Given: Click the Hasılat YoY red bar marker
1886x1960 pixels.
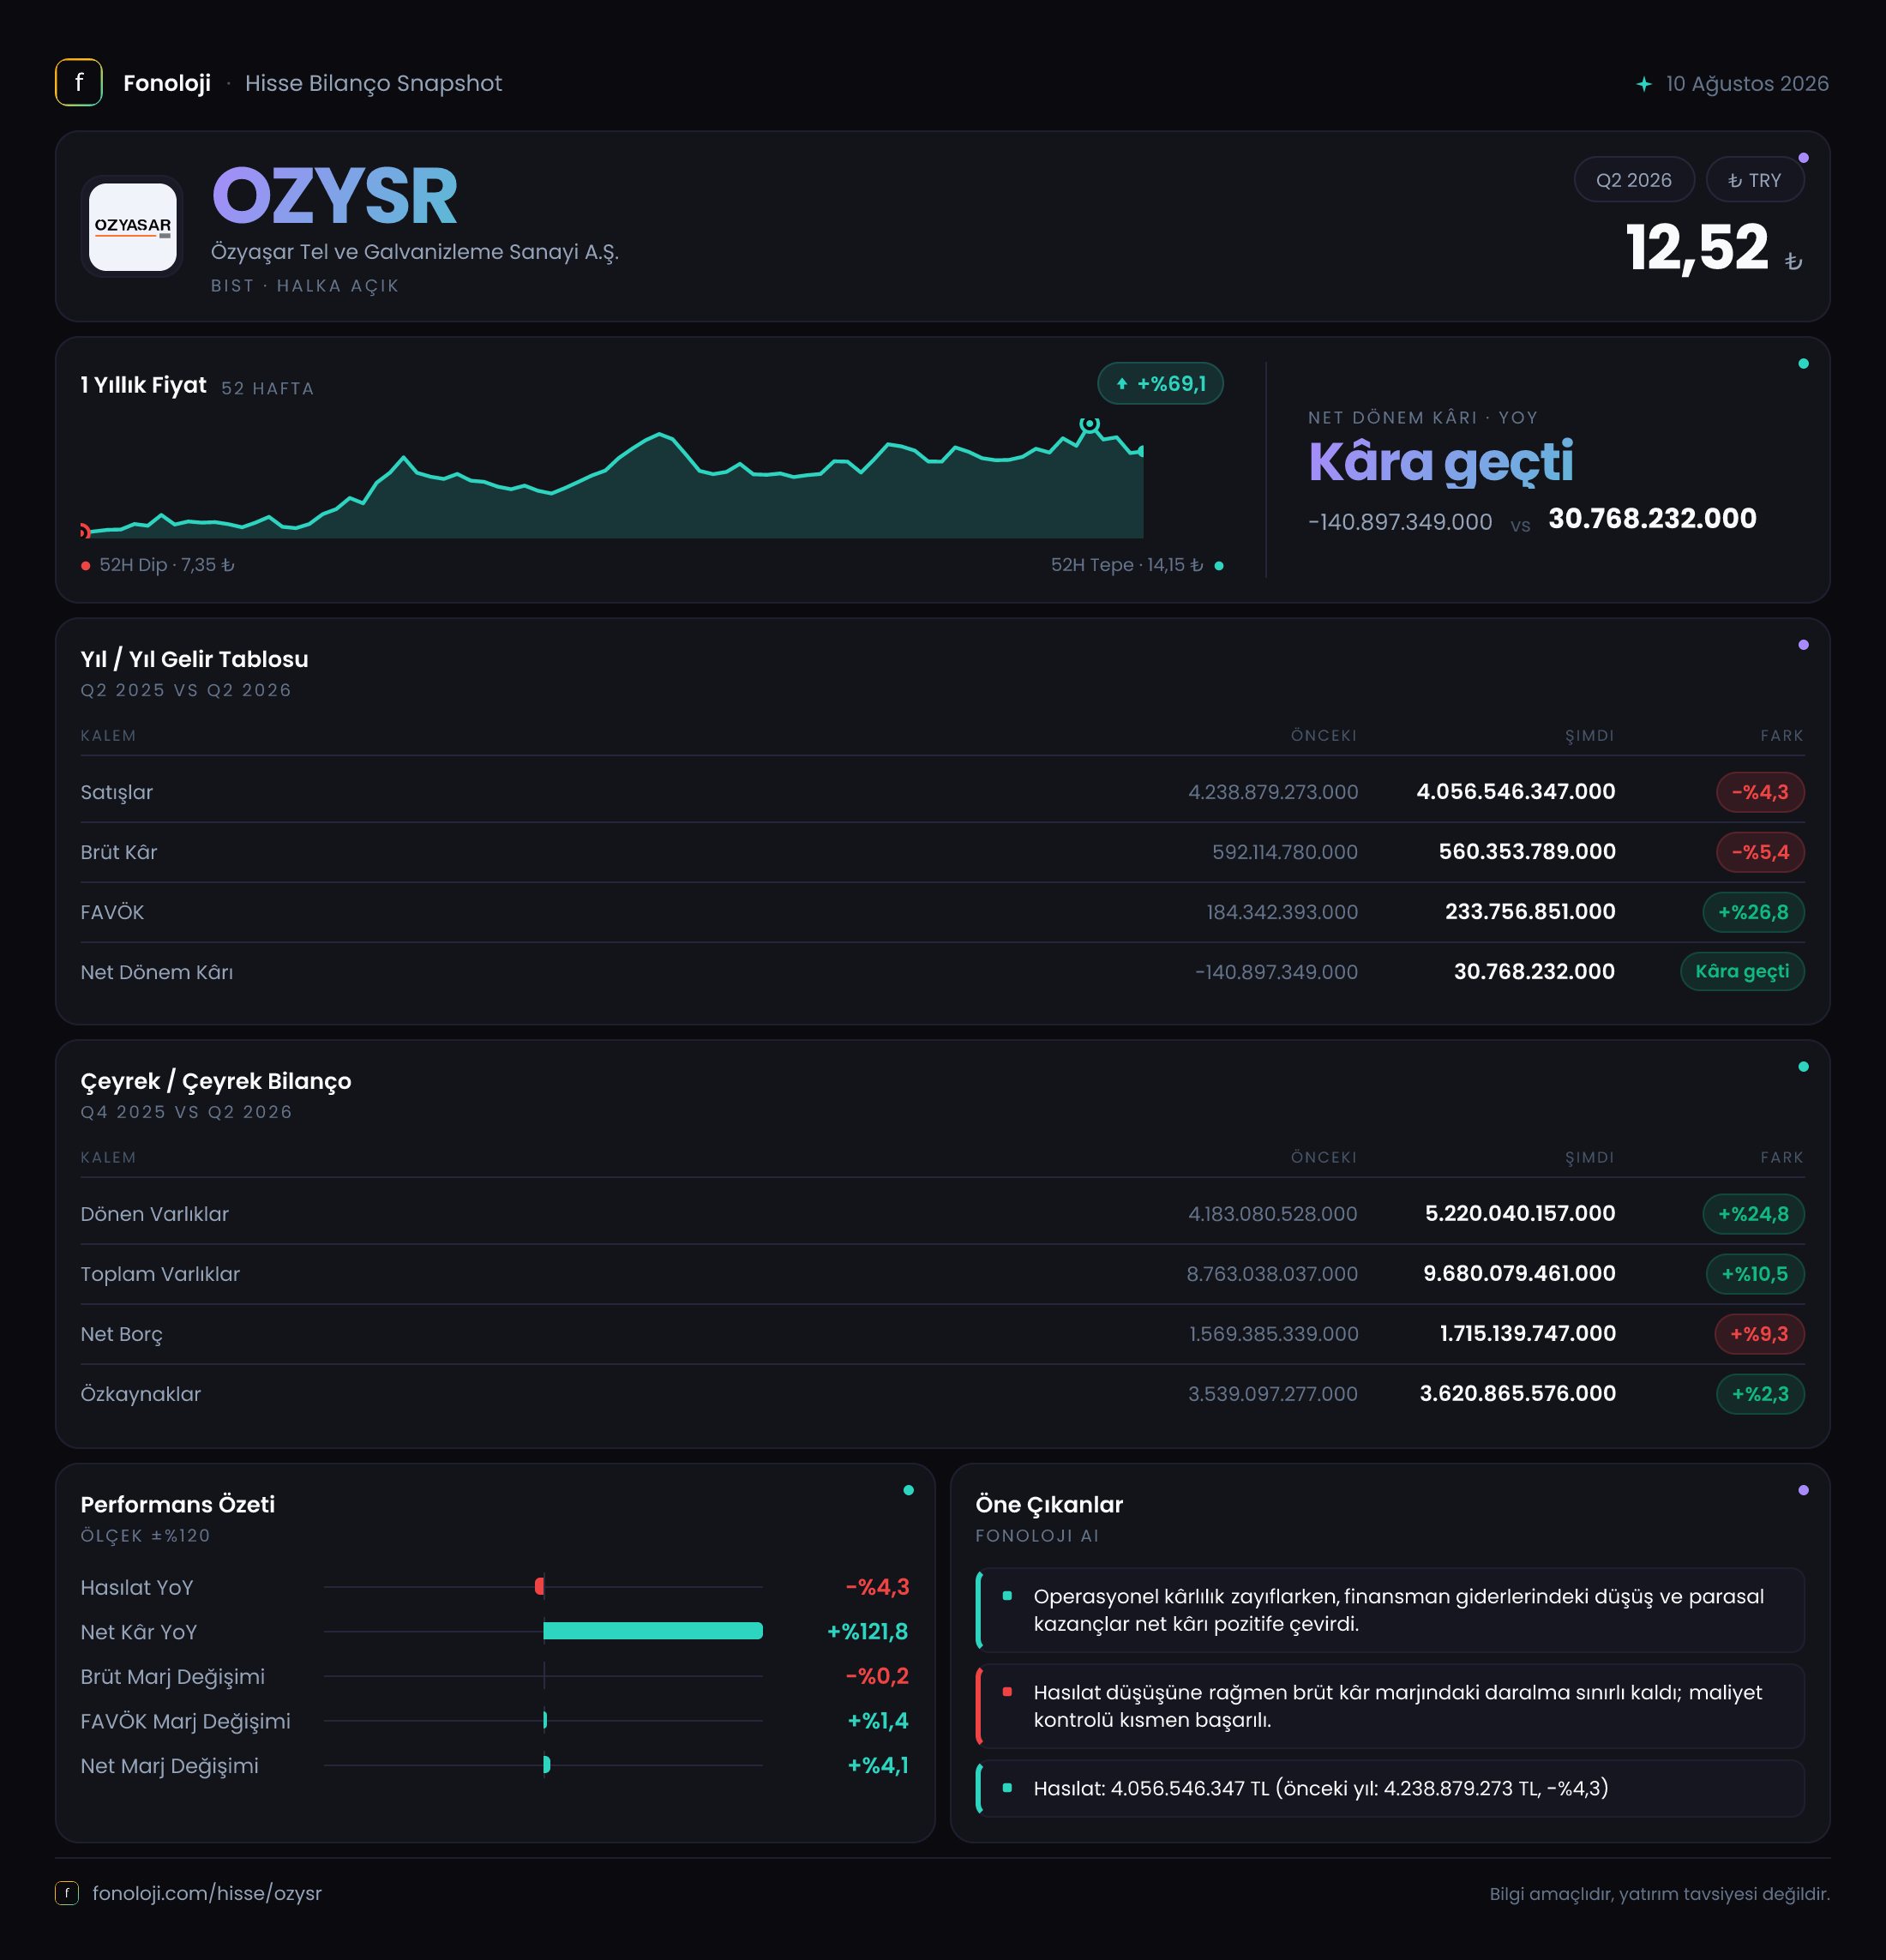Looking at the screenshot, I should [x=540, y=1586].
